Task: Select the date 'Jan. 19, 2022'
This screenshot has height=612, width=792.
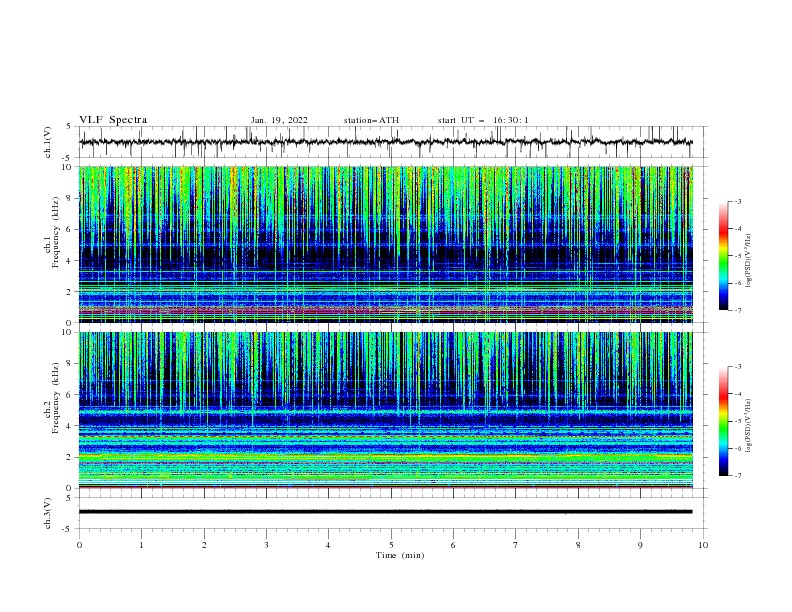Action: click(279, 120)
